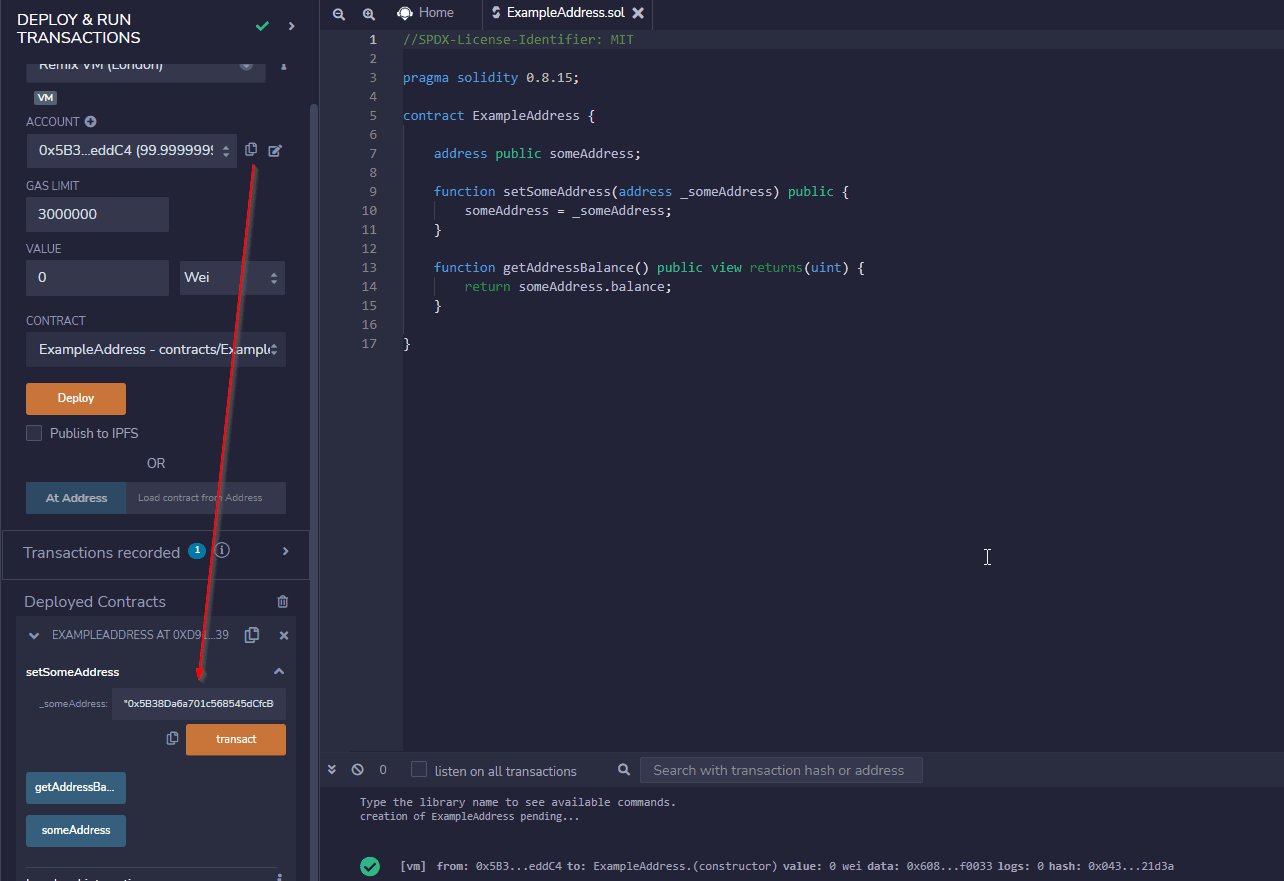Click the getAddressBalance function definition line
This screenshot has width=1284, height=881.
[x=649, y=267]
